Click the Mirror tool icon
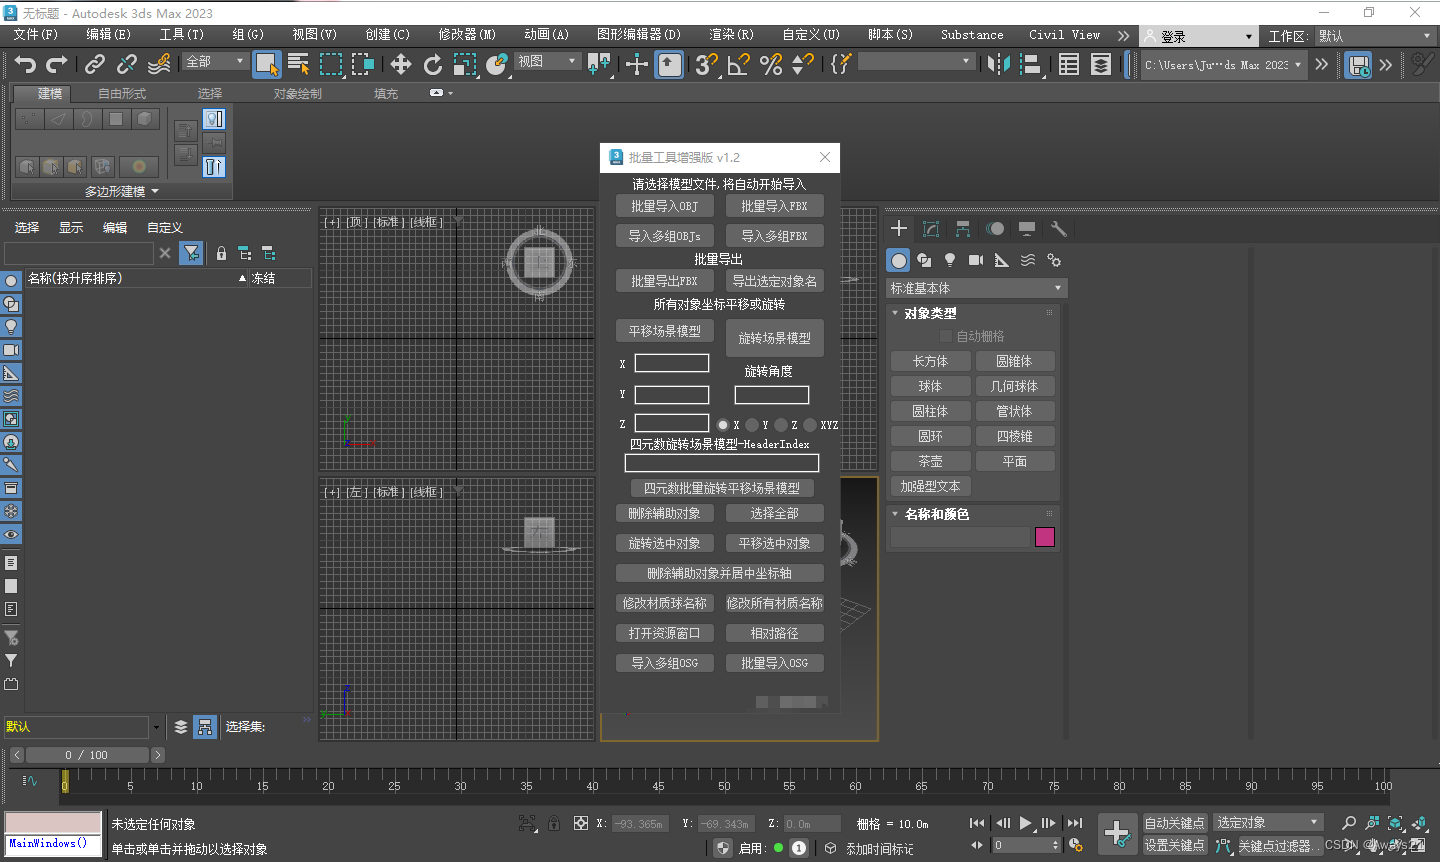 tap(998, 65)
